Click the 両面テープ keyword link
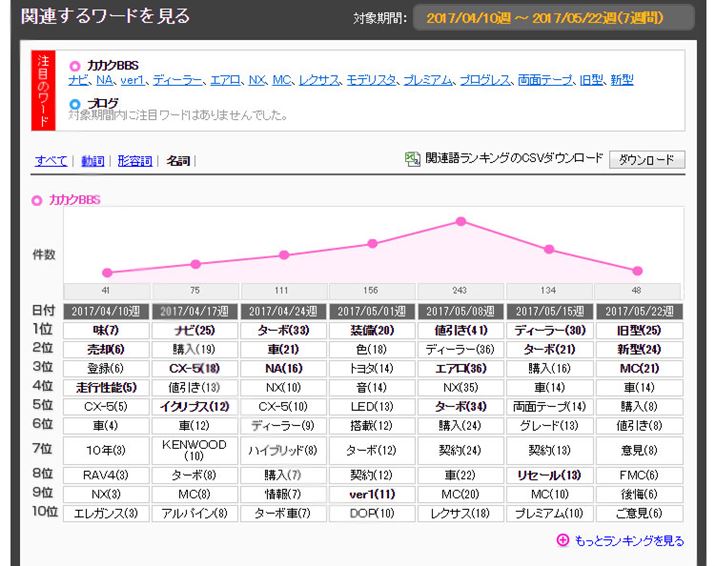 544,80
